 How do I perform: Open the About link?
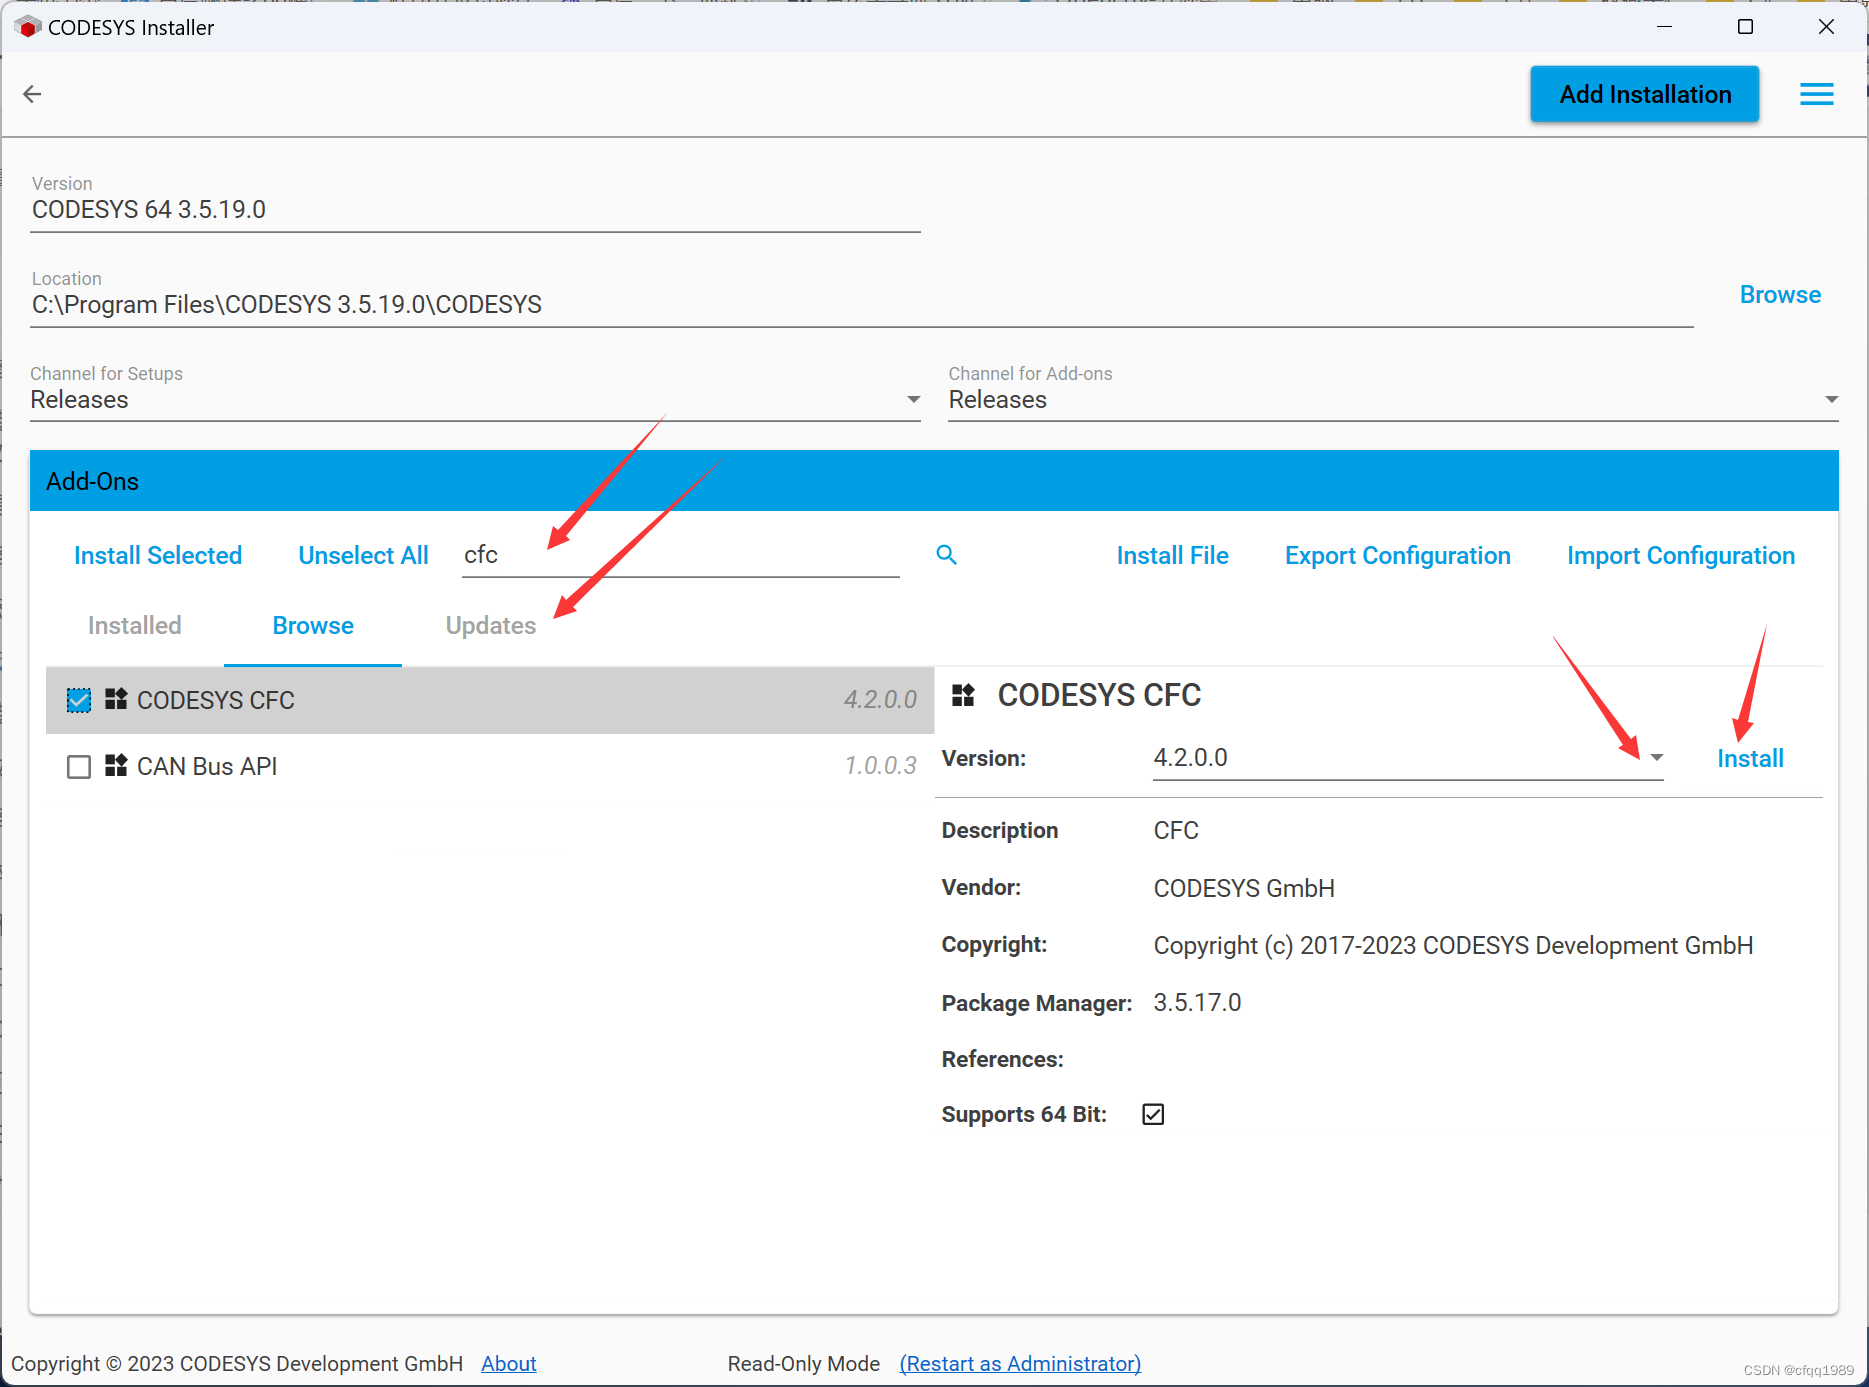509,1364
